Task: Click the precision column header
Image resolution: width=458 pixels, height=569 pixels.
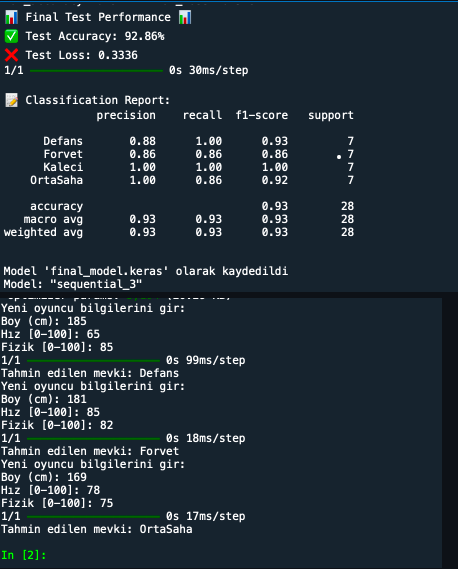Action: tap(126, 116)
